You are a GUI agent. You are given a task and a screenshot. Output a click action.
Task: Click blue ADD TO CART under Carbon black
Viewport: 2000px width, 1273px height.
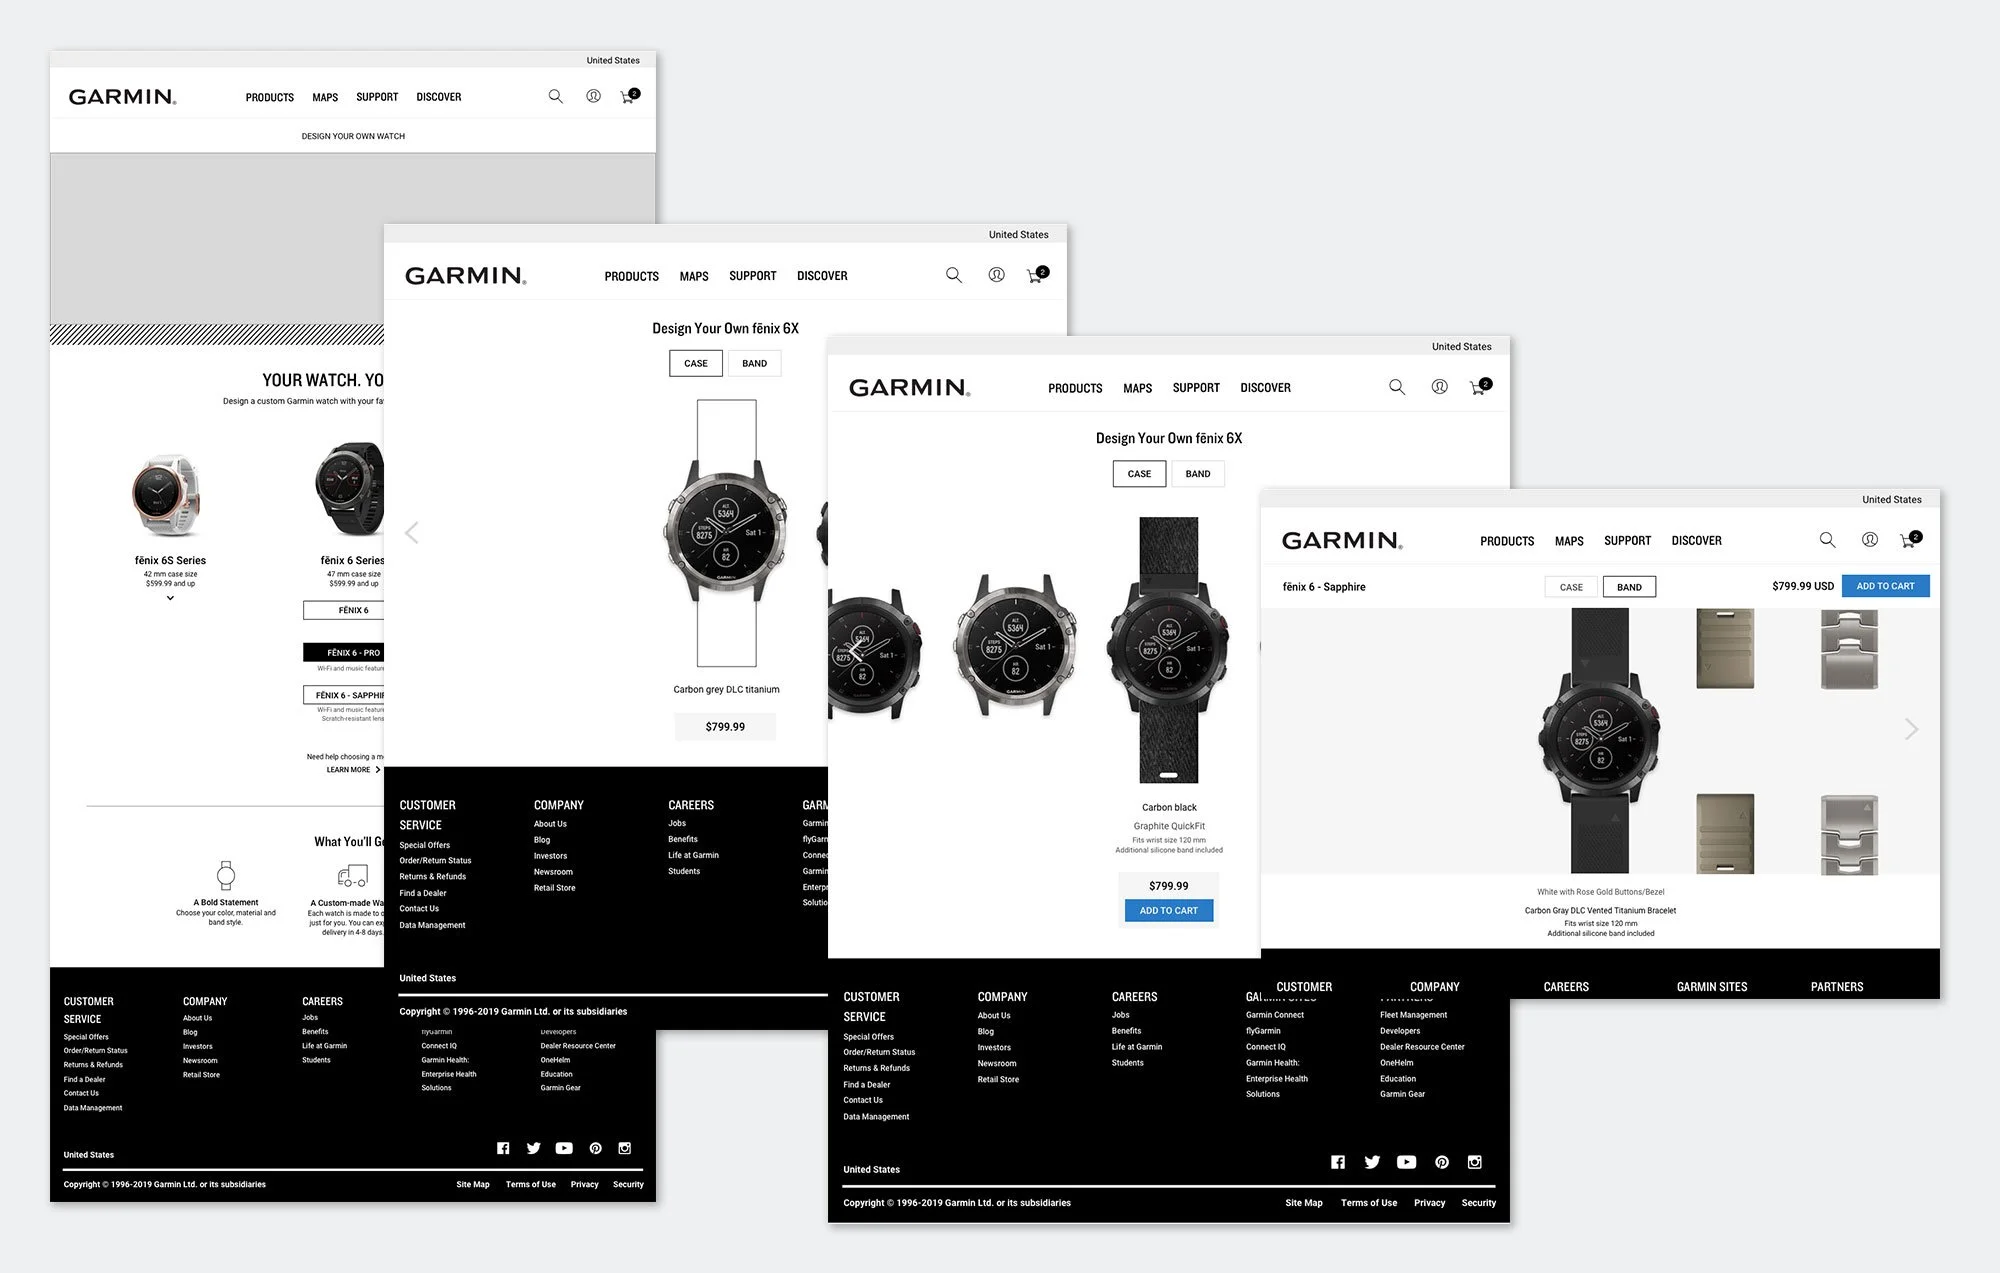tap(1168, 910)
